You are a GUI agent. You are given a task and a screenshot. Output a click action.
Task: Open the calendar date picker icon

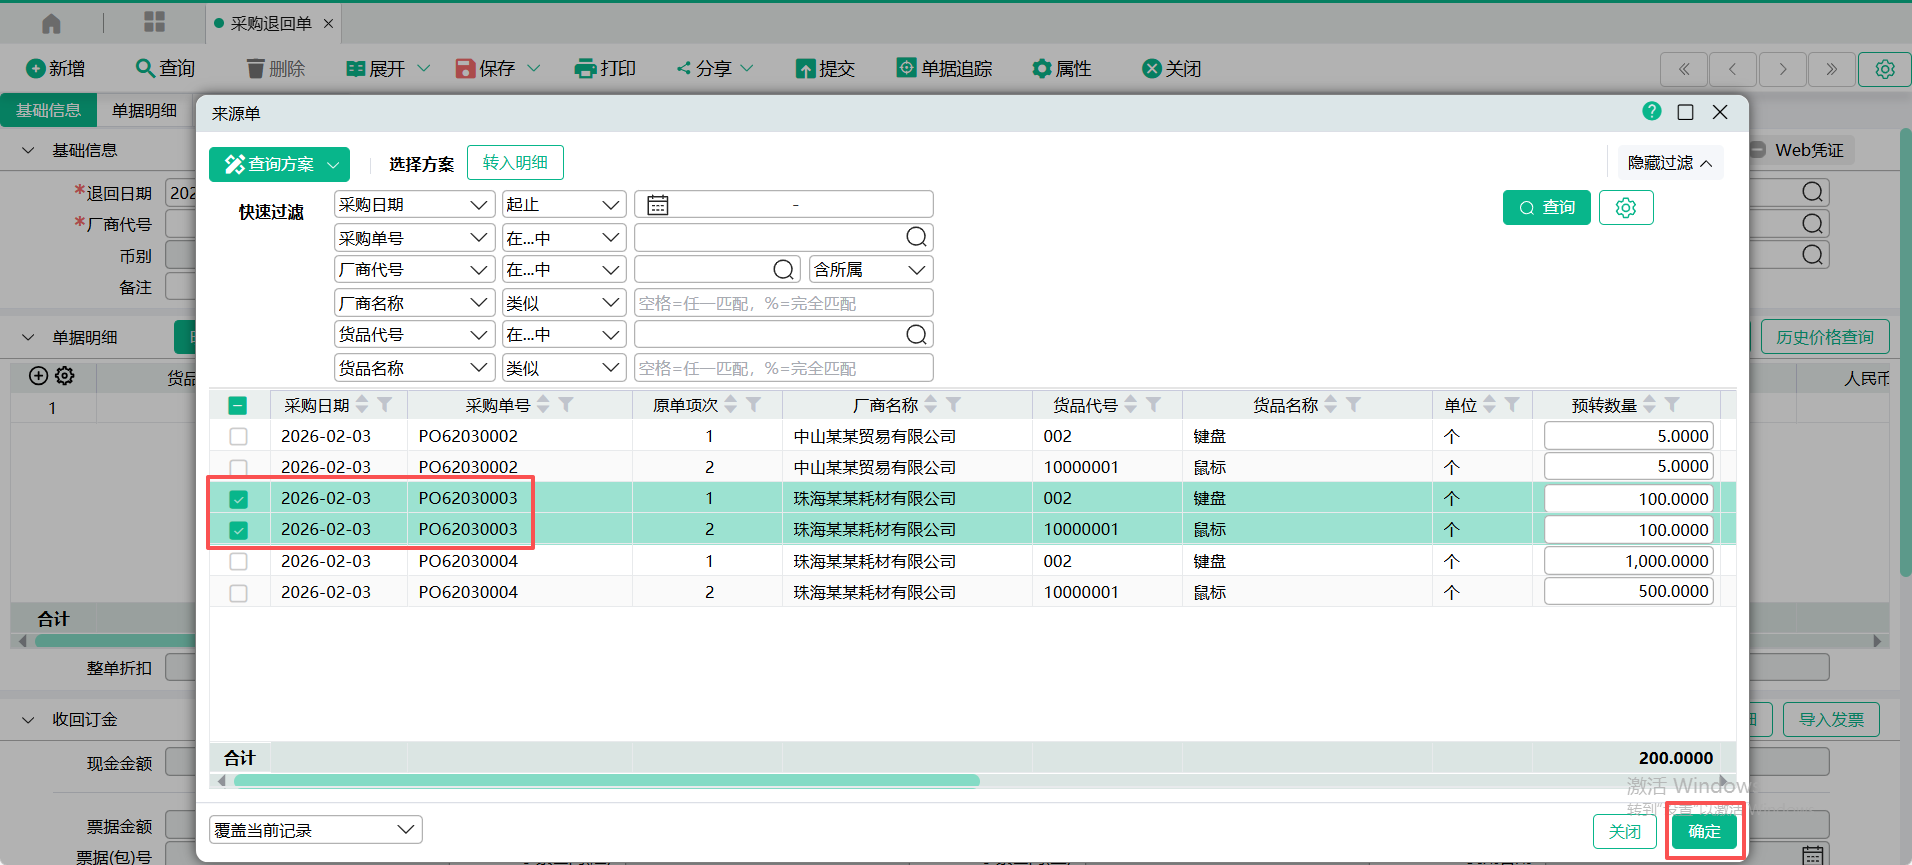point(657,205)
